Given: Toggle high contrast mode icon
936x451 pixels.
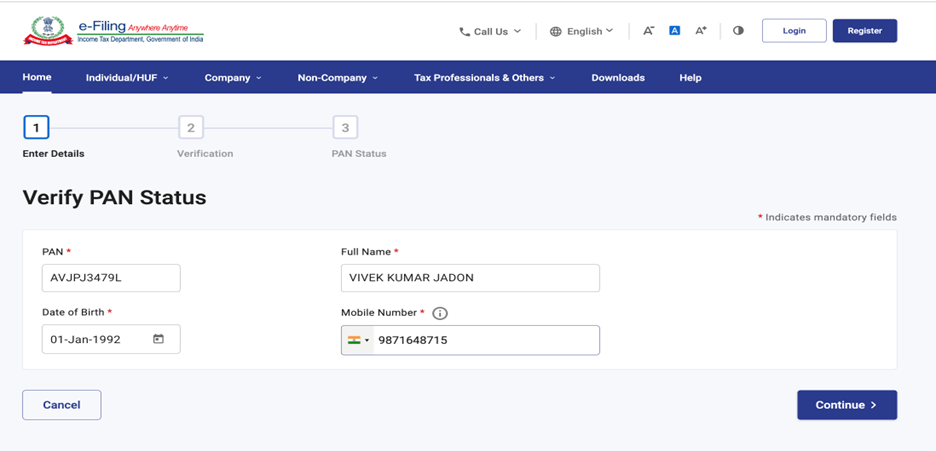Looking at the screenshot, I should tap(738, 31).
